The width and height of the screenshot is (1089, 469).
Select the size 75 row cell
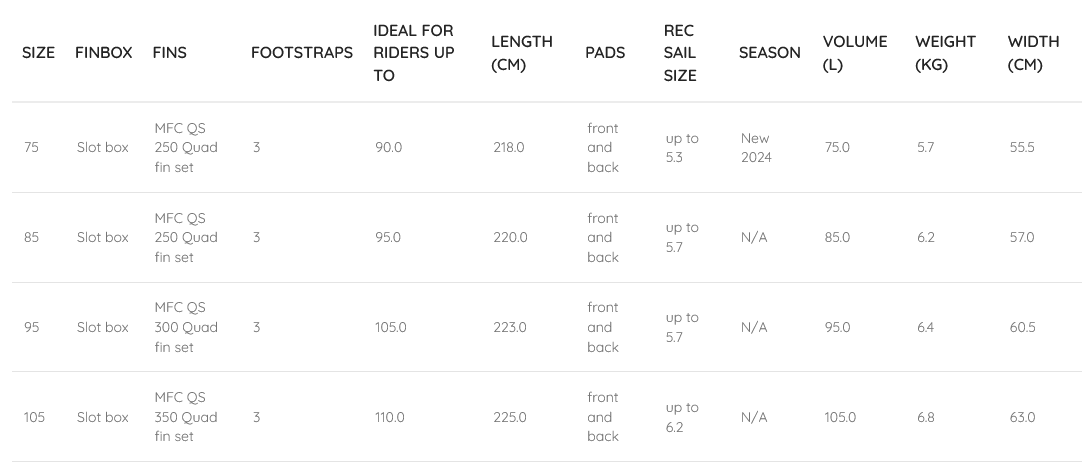click(x=32, y=148)
